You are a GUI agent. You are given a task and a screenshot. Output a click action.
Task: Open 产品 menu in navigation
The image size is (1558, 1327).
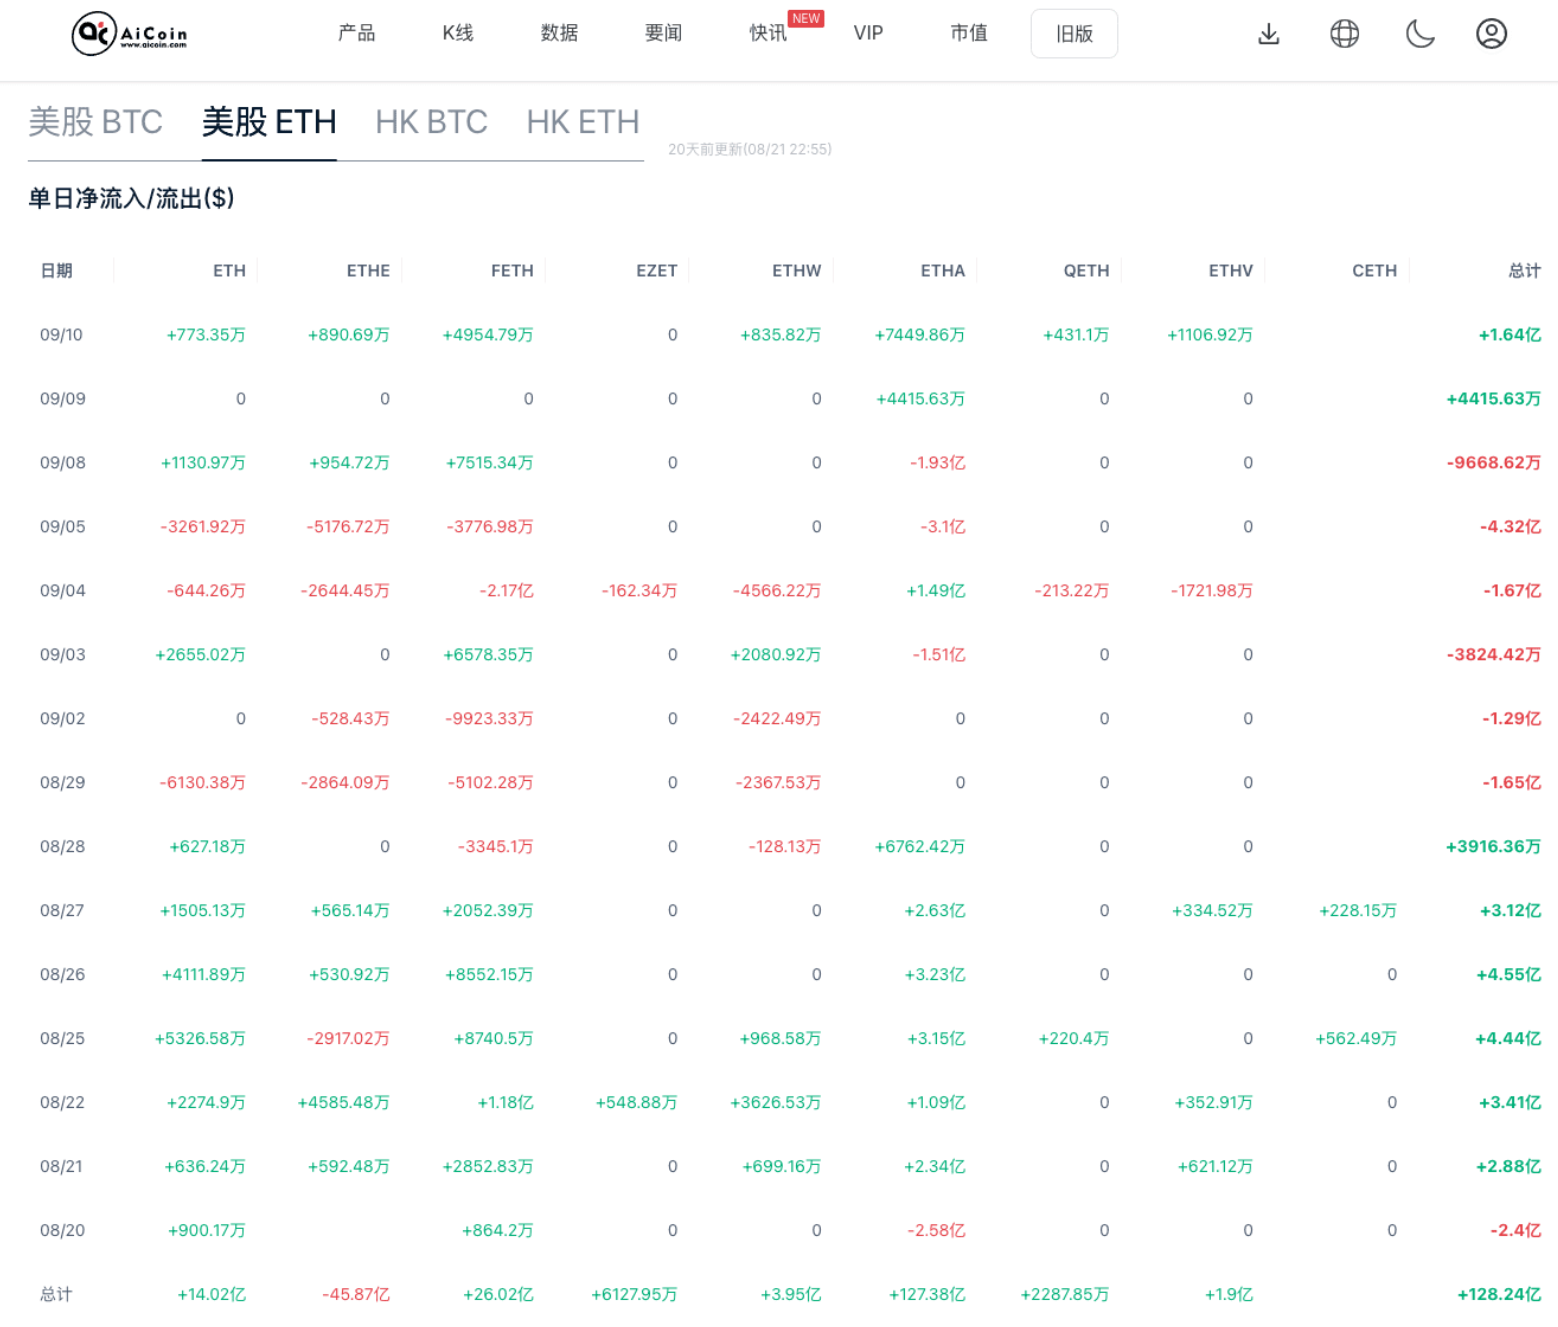coord(356,33)
